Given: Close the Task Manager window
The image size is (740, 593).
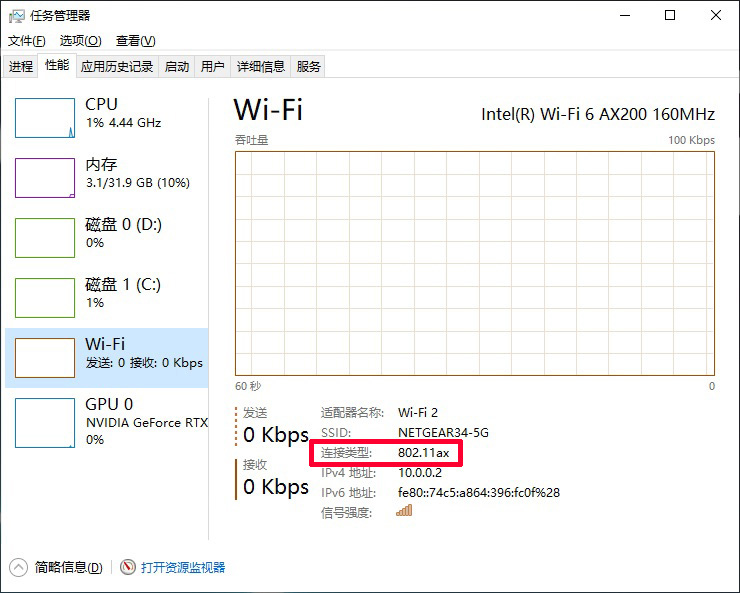Looking at the screenshot, I should [x=715, y=16].
